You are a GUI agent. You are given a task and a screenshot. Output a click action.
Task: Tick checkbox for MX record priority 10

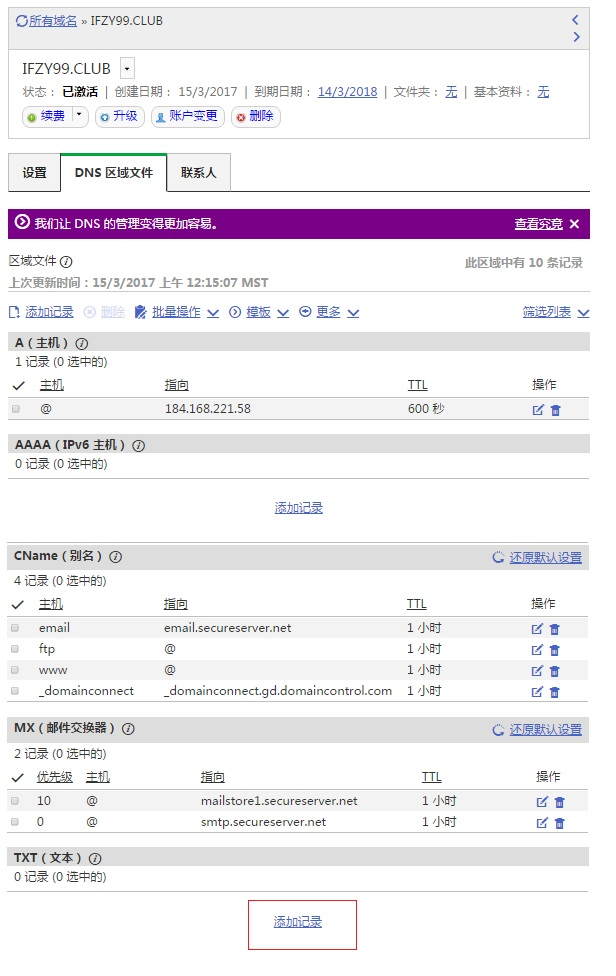[x=15, y=801]
